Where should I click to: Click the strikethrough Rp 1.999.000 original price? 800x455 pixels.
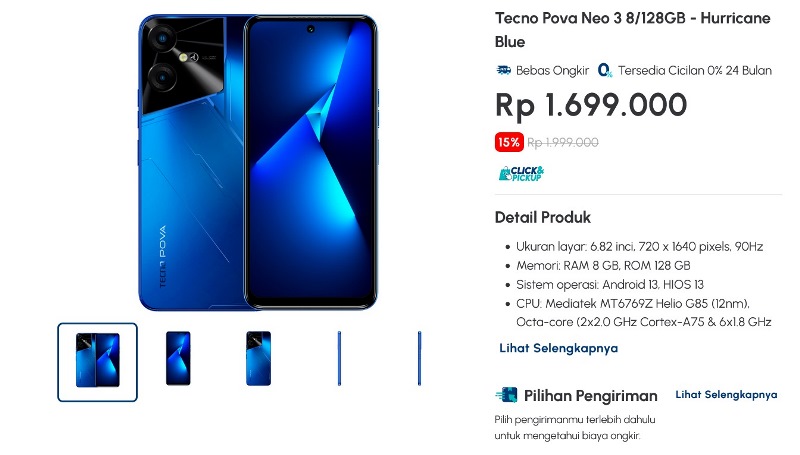pos(563,142)
